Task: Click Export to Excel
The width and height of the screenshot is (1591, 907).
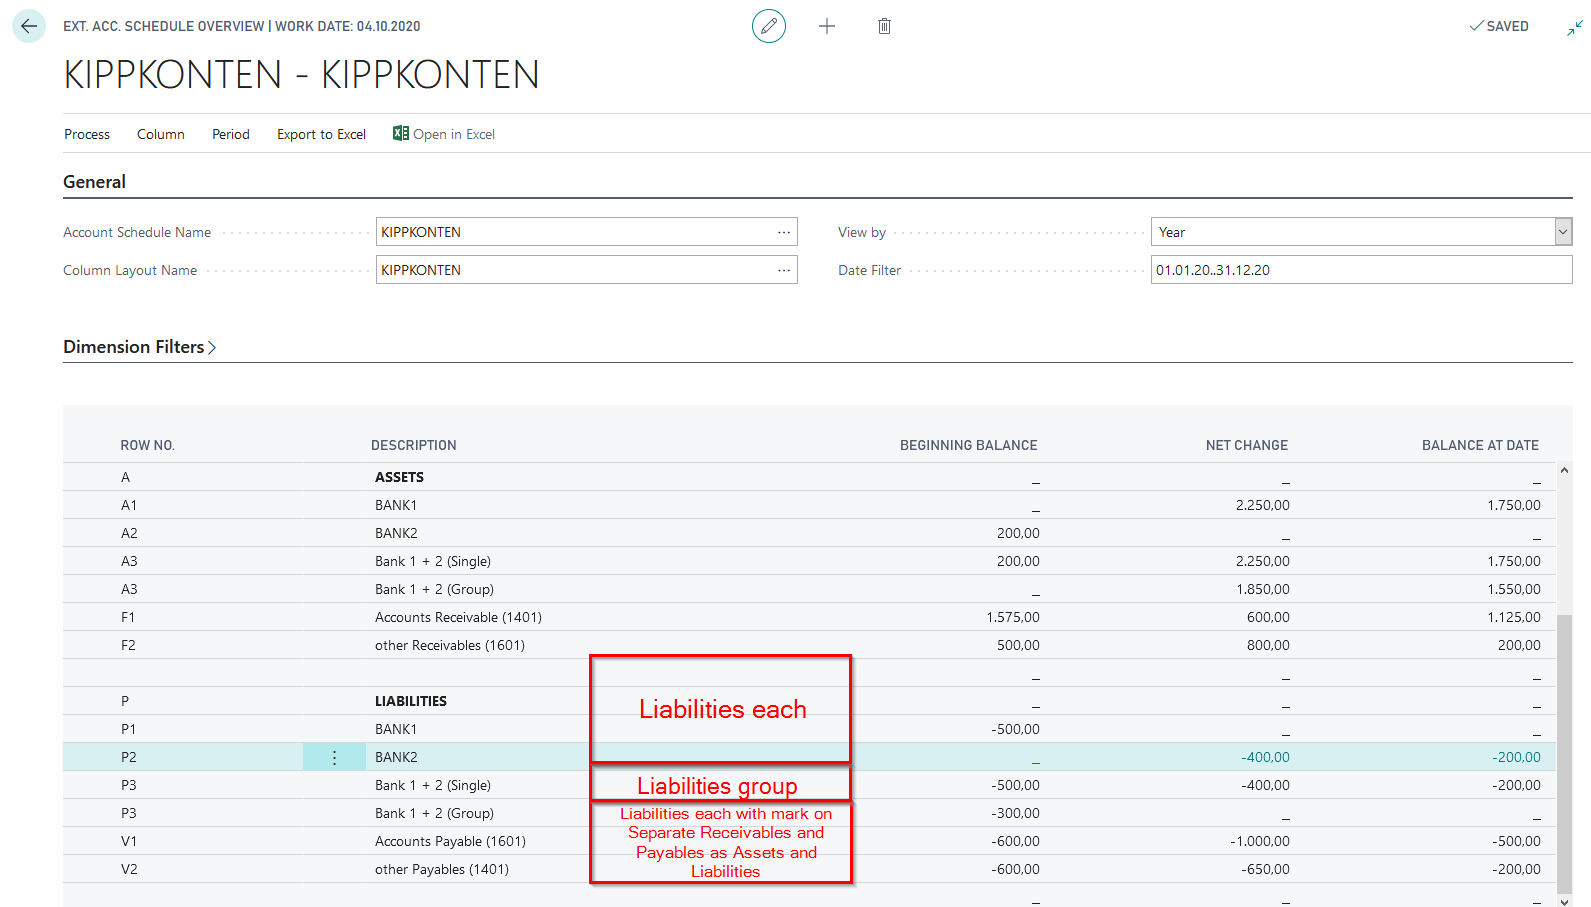Action: pos(321,134)
